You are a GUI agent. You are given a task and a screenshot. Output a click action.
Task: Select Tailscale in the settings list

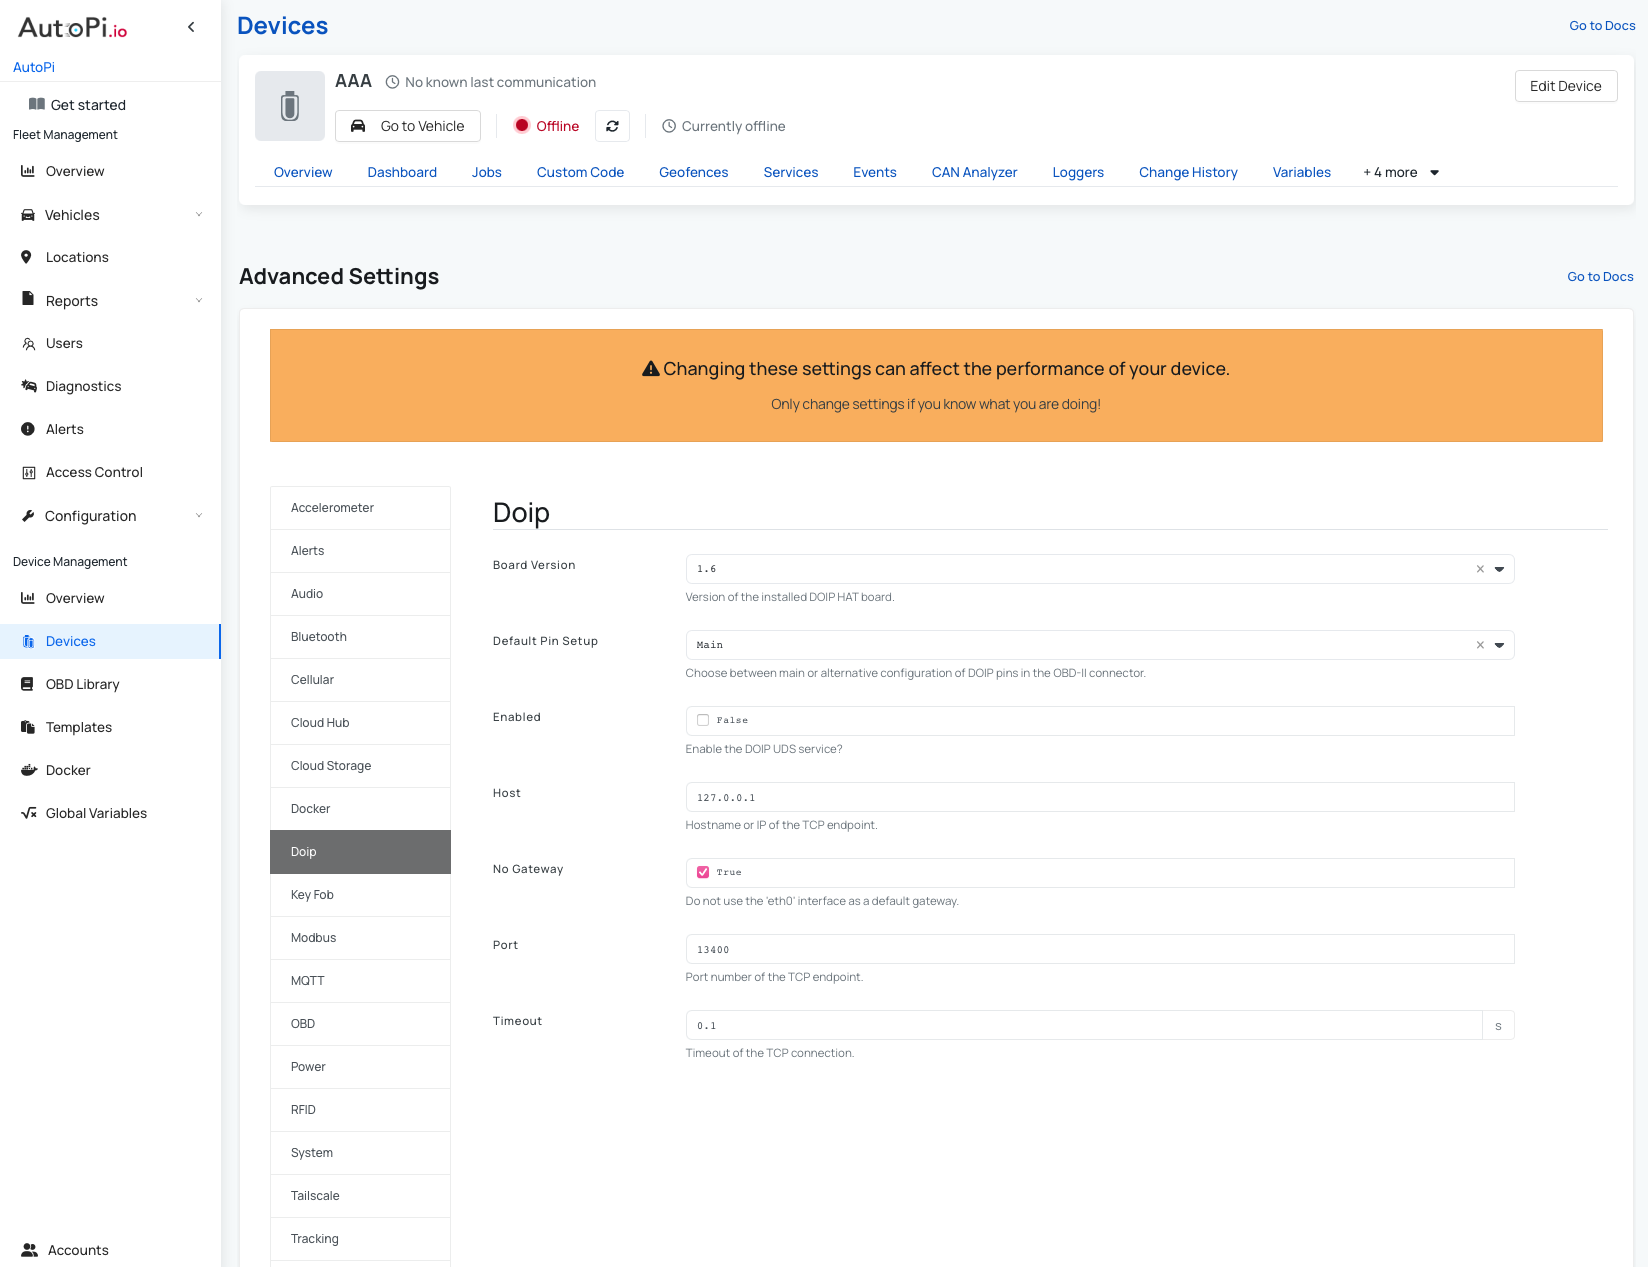[360, 1196]
